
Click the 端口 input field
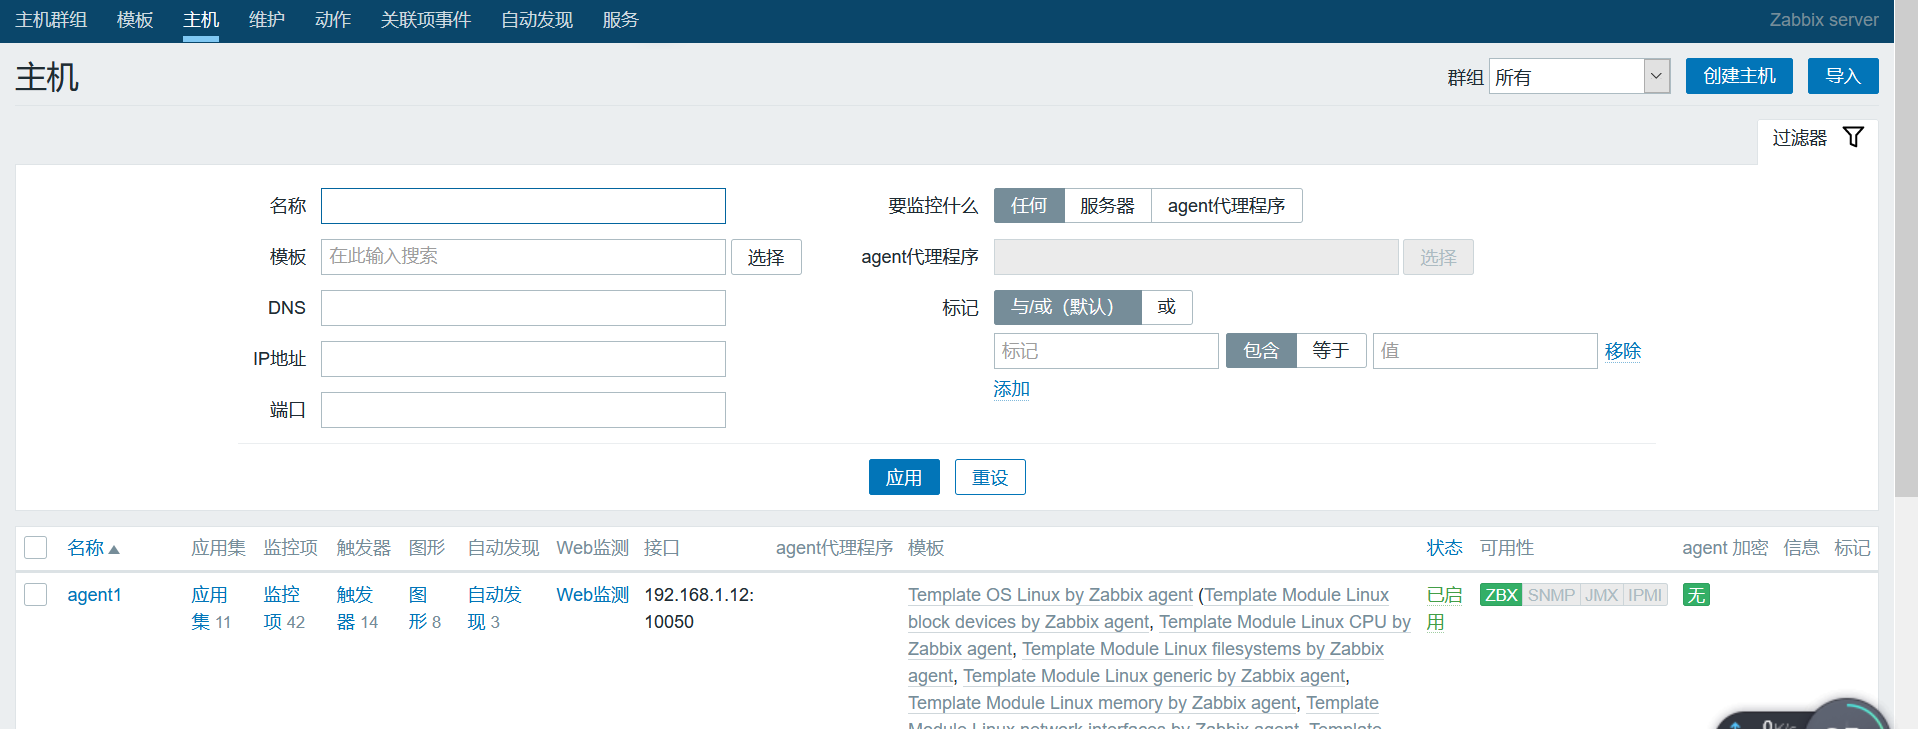click(523, 410)
